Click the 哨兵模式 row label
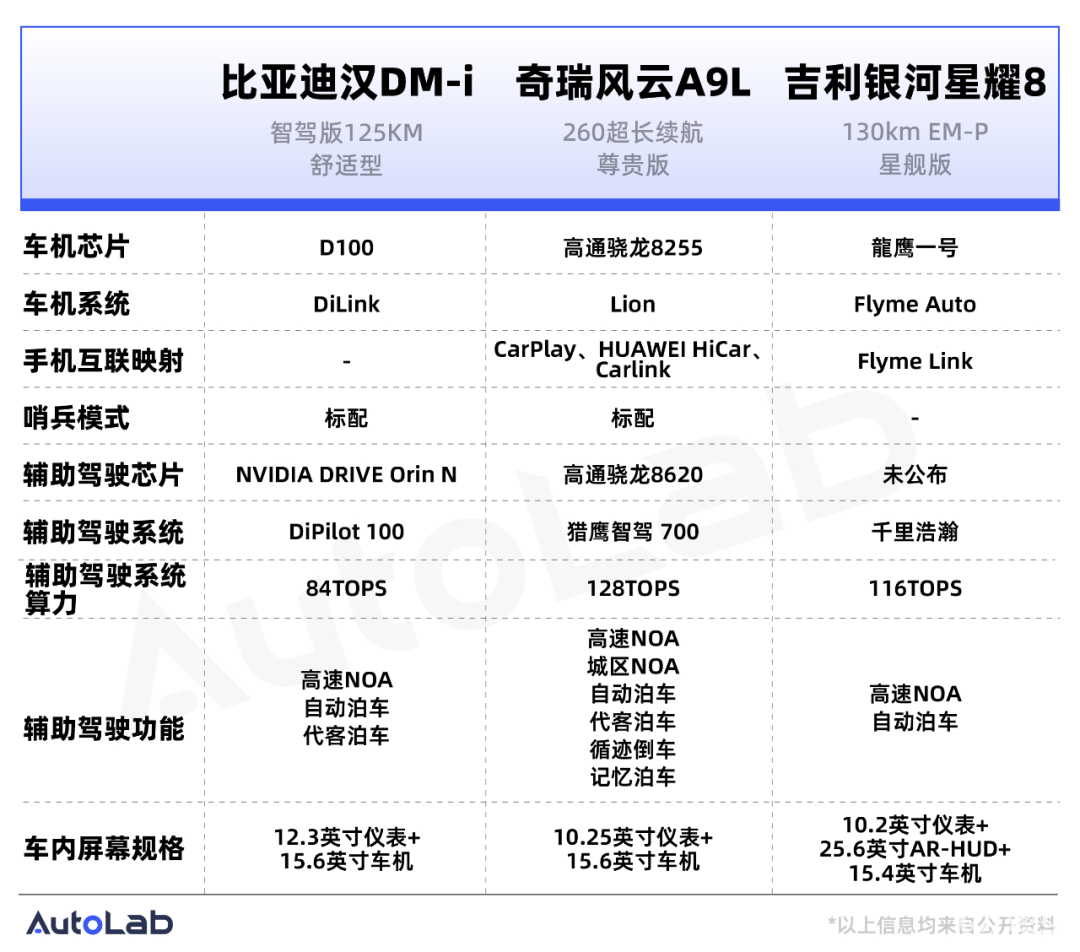Viewport: 1080px width, 952px height. (77, 418)
